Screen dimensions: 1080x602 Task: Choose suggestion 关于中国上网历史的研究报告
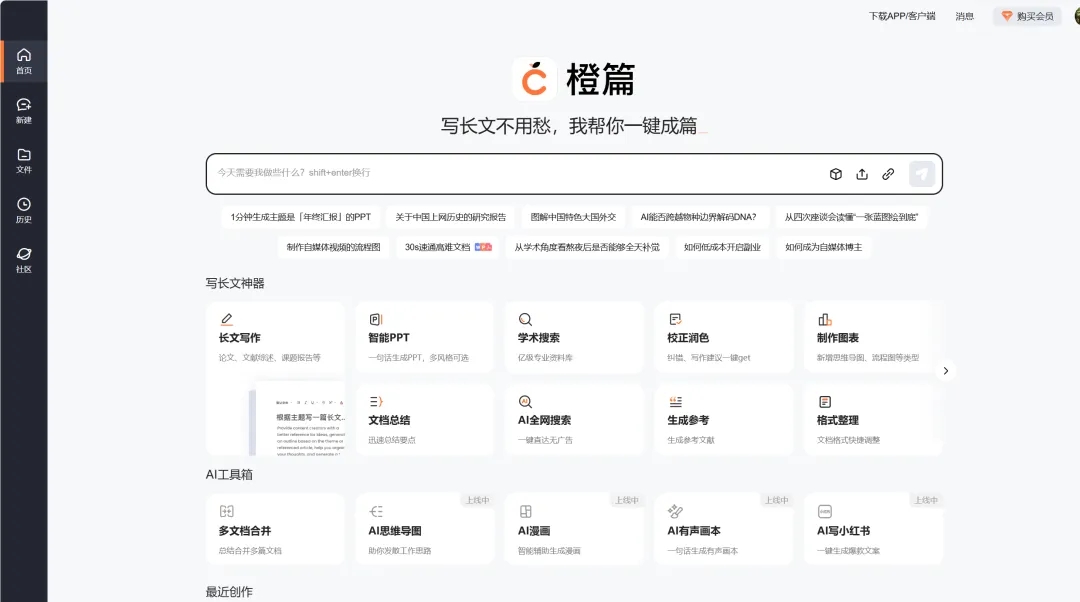(450, 217)
